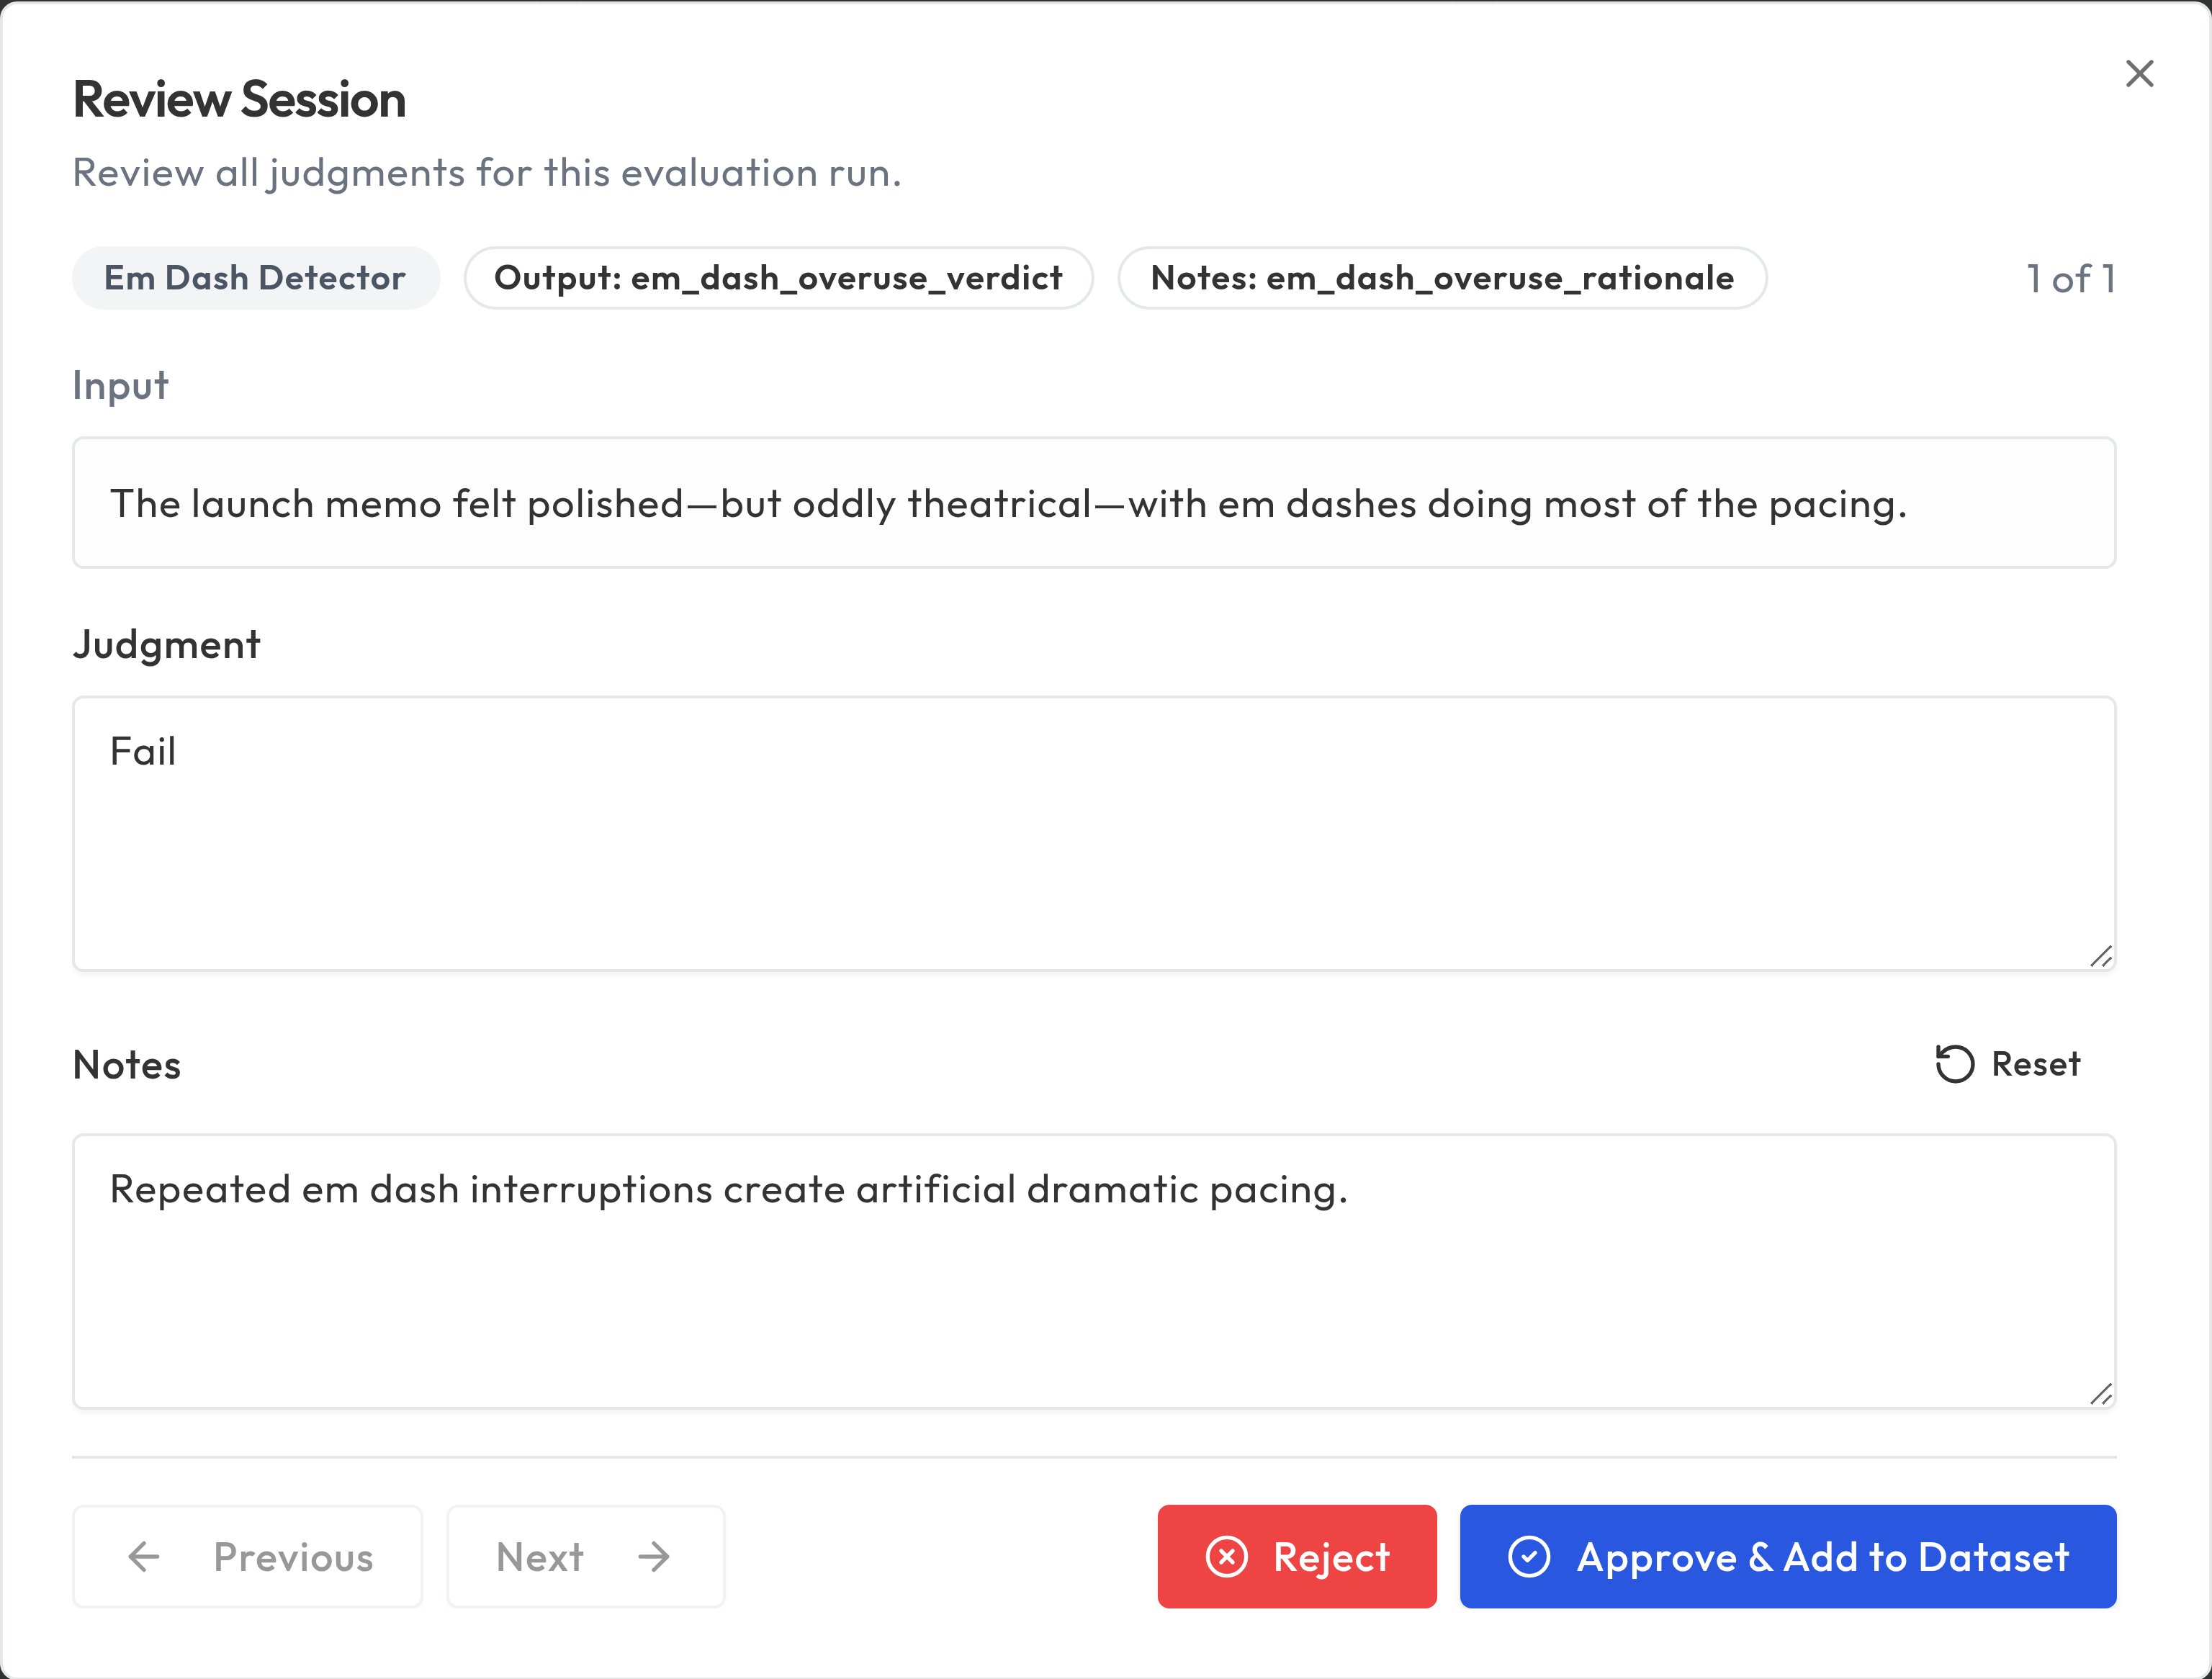This screenshot has width=2212, height=1679.
Task: Select the Notes: em_dash_overuse_rationale chip
Action: click(x=1442, y=278)
